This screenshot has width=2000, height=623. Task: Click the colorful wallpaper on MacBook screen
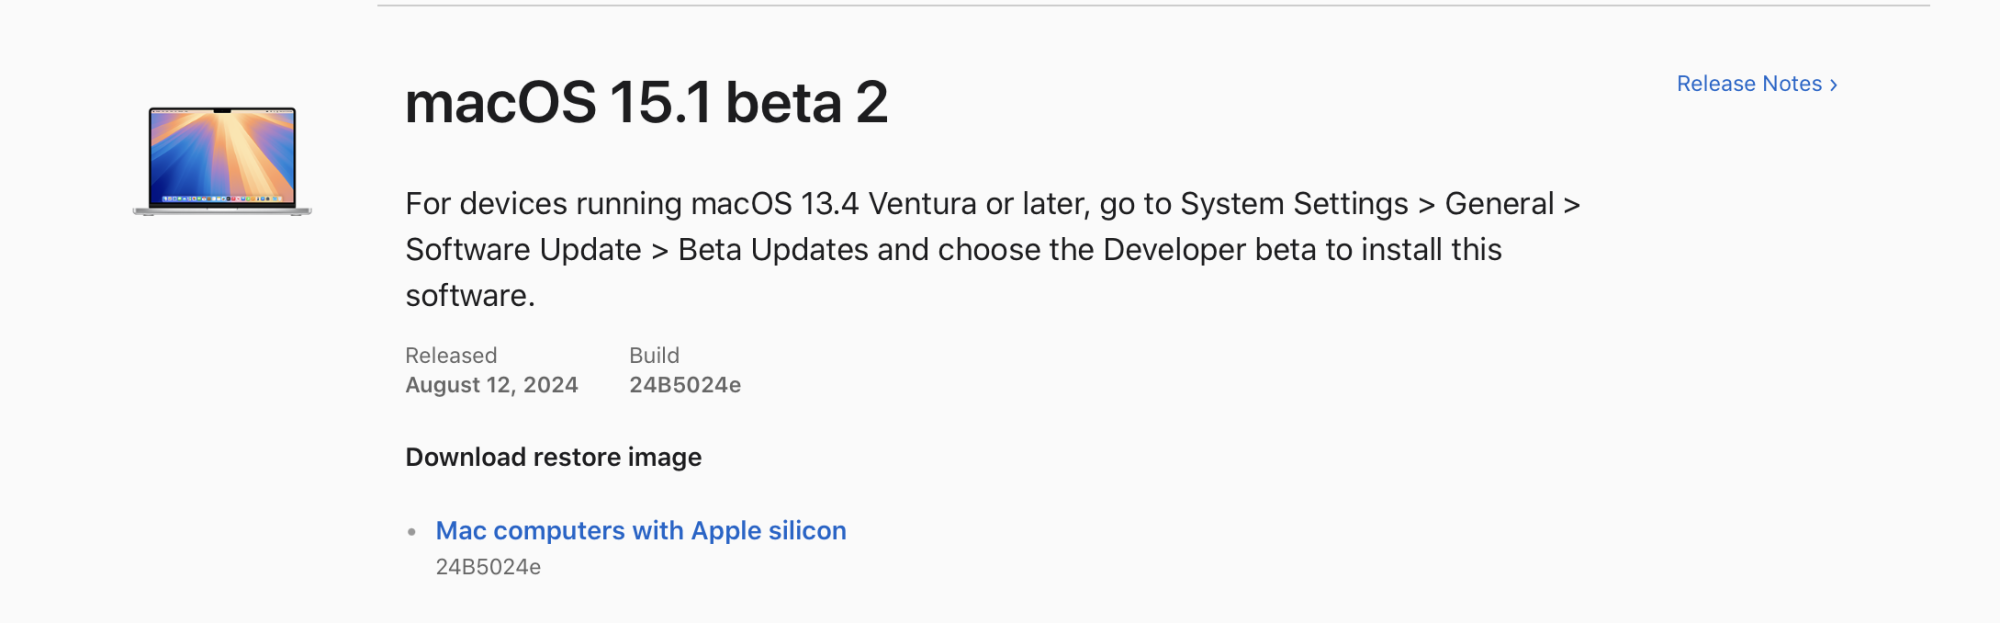click(x=222, y=152)
